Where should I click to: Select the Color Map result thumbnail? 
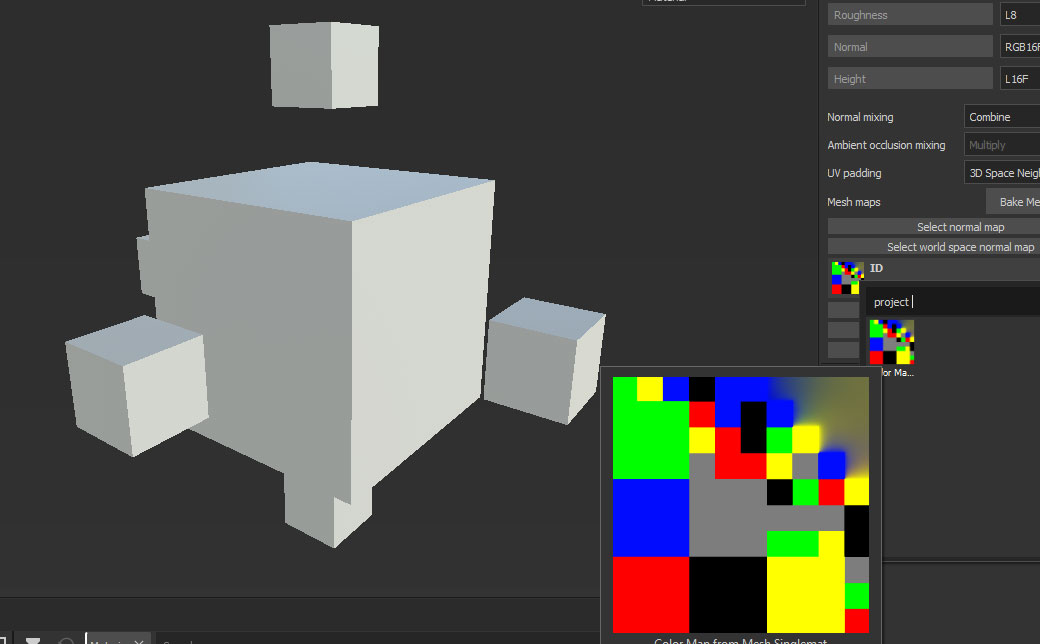[891, 342]
